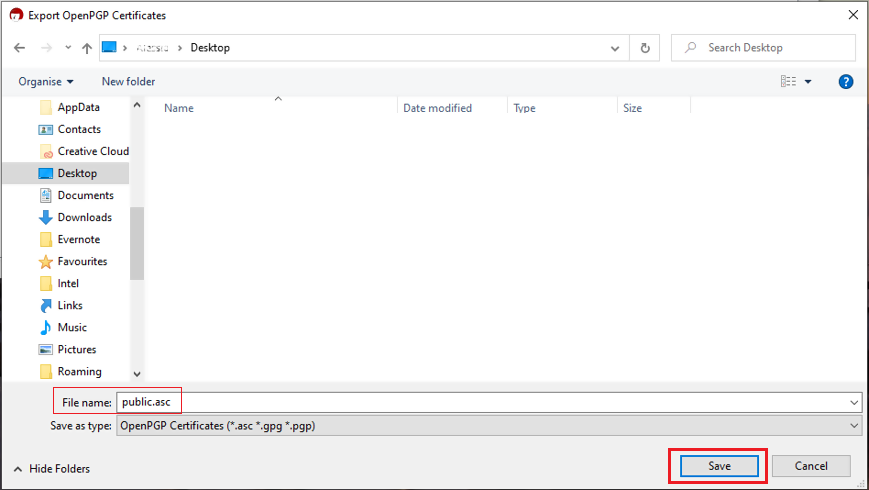Select the Roaming folder

[x=79, y=371]
